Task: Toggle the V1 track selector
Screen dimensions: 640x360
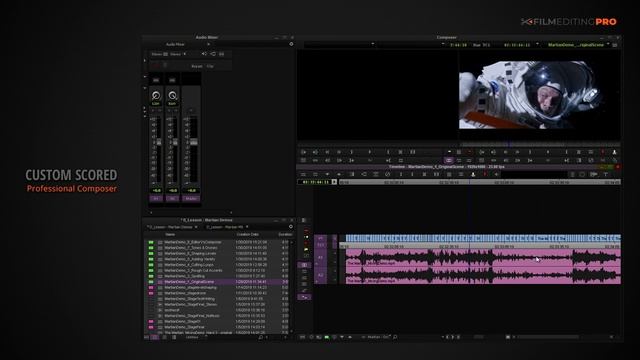Action: point(321,238)
